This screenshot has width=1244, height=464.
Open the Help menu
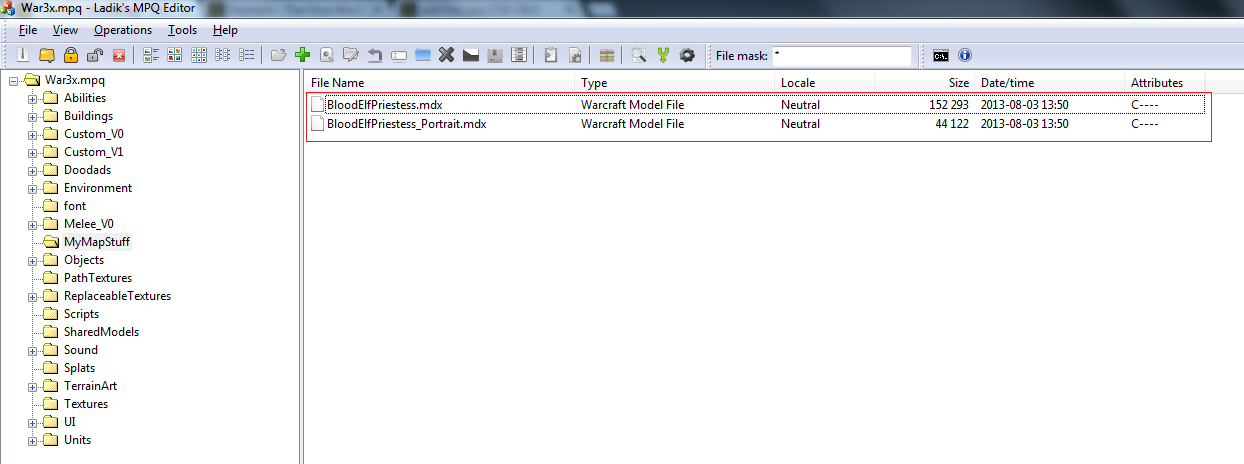(x=225, y=30)
